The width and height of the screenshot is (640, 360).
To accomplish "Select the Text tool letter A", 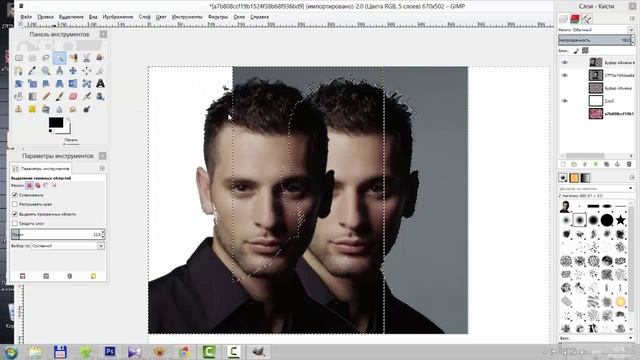I will (100, 84).
